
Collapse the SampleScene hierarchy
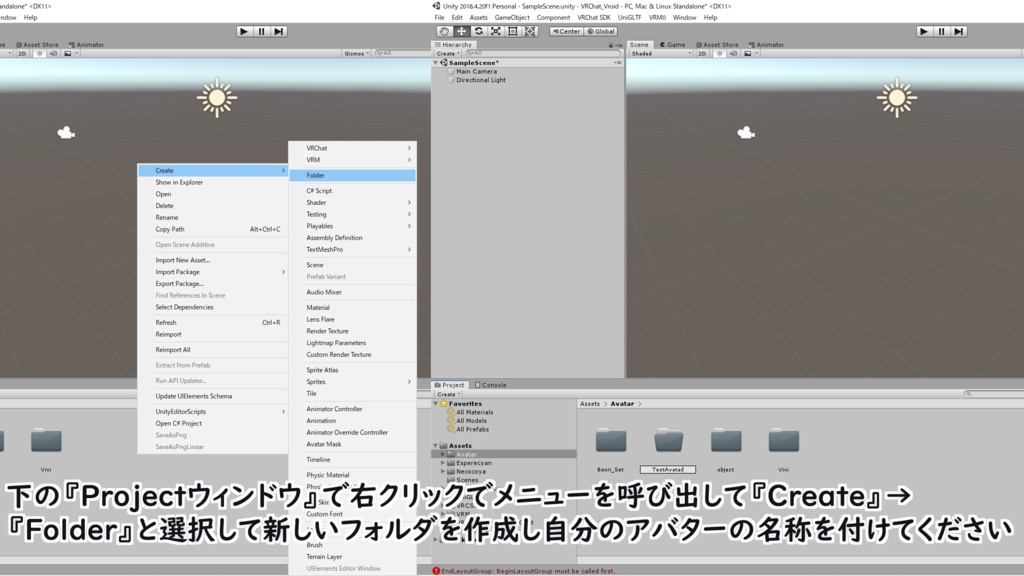[437, 60]
